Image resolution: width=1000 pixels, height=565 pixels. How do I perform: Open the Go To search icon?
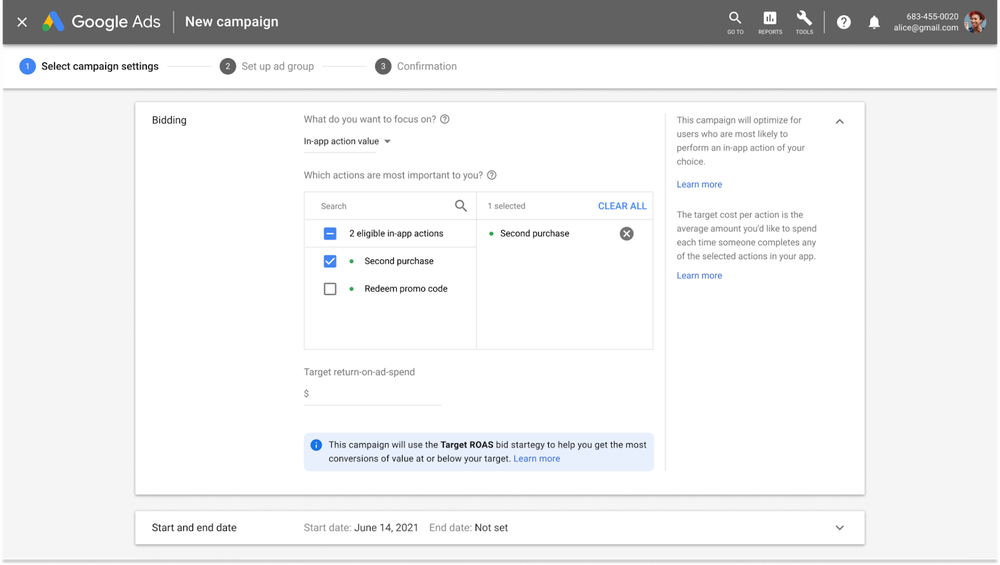point(735,21)
